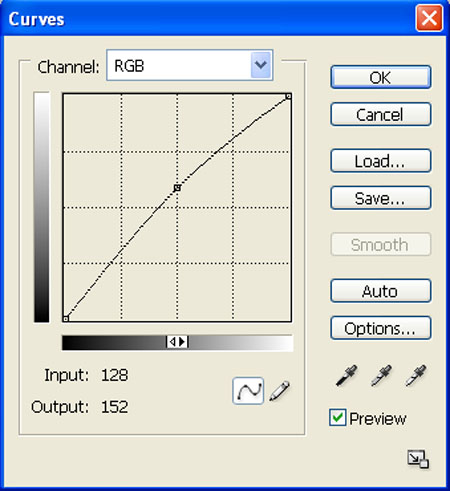This screenshot has height=491, width=450.
Task: Open the Options... dialog
Action: (381, 328)
